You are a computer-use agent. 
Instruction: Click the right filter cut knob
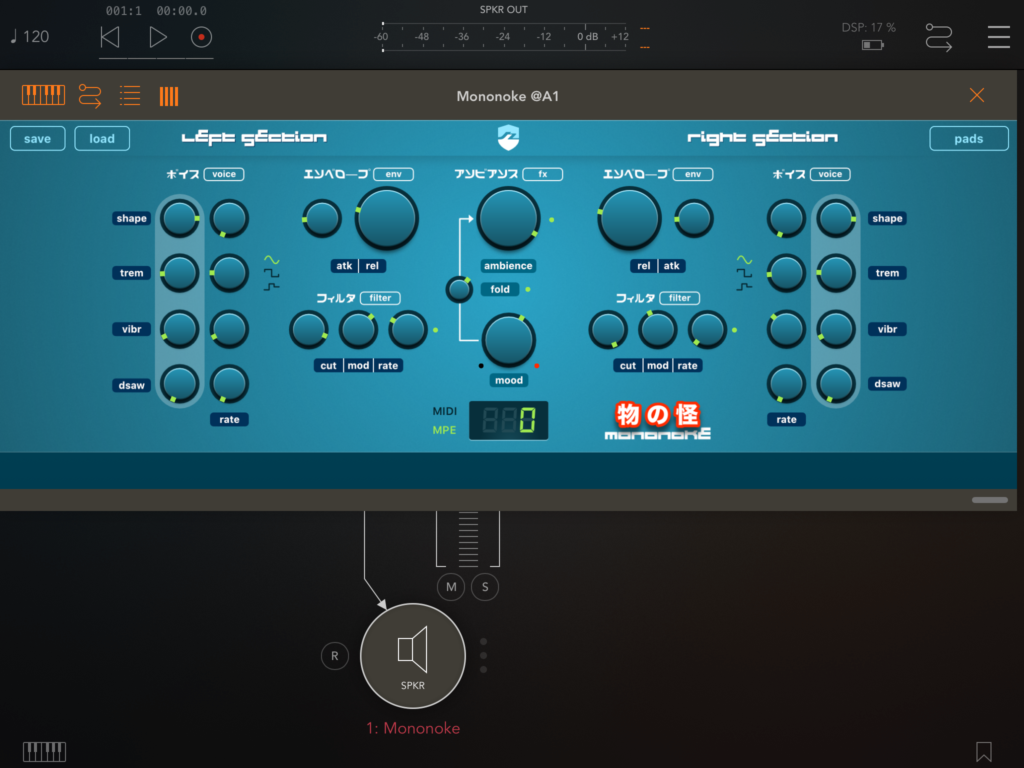tap(608, 329)
